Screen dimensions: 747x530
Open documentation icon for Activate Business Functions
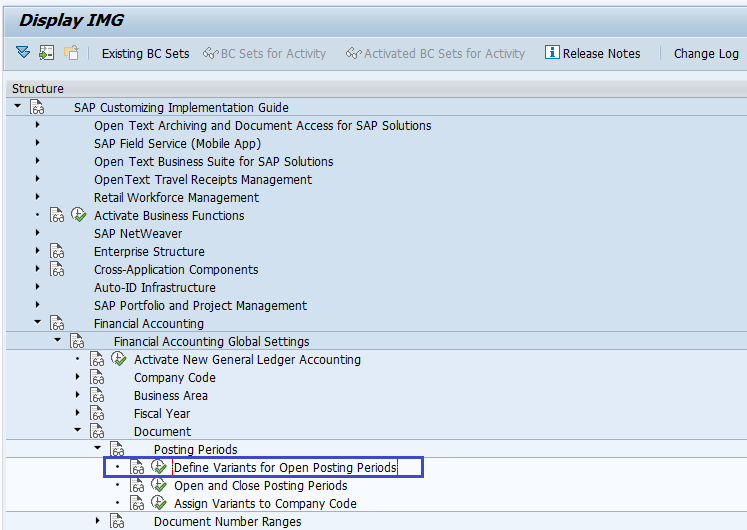pos(57,215)
